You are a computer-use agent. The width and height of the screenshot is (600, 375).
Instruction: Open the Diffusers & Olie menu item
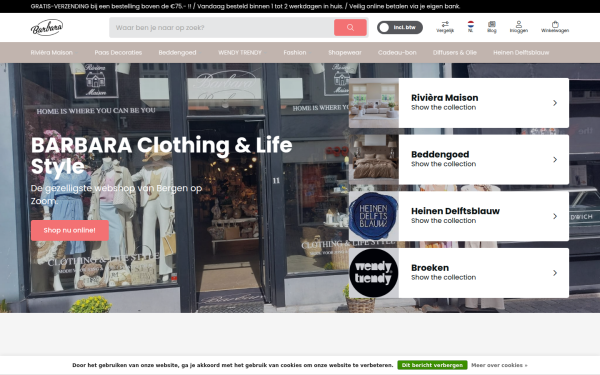[x=455, y=53]
